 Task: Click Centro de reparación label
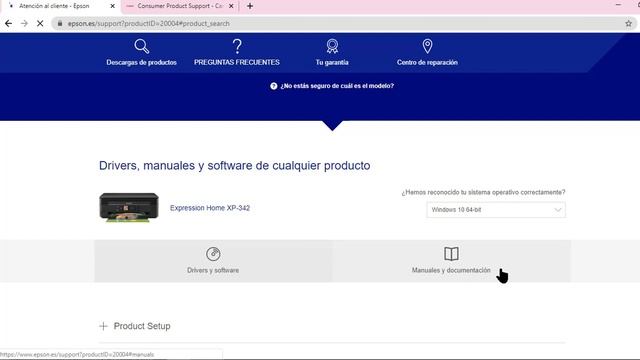[427, 62]
